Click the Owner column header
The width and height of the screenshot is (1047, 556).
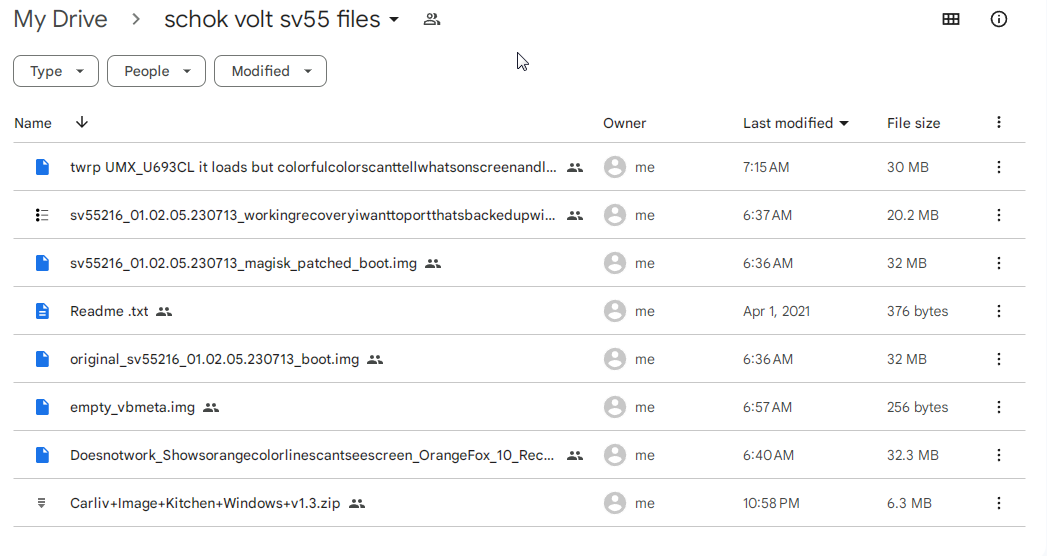point(624,123)
